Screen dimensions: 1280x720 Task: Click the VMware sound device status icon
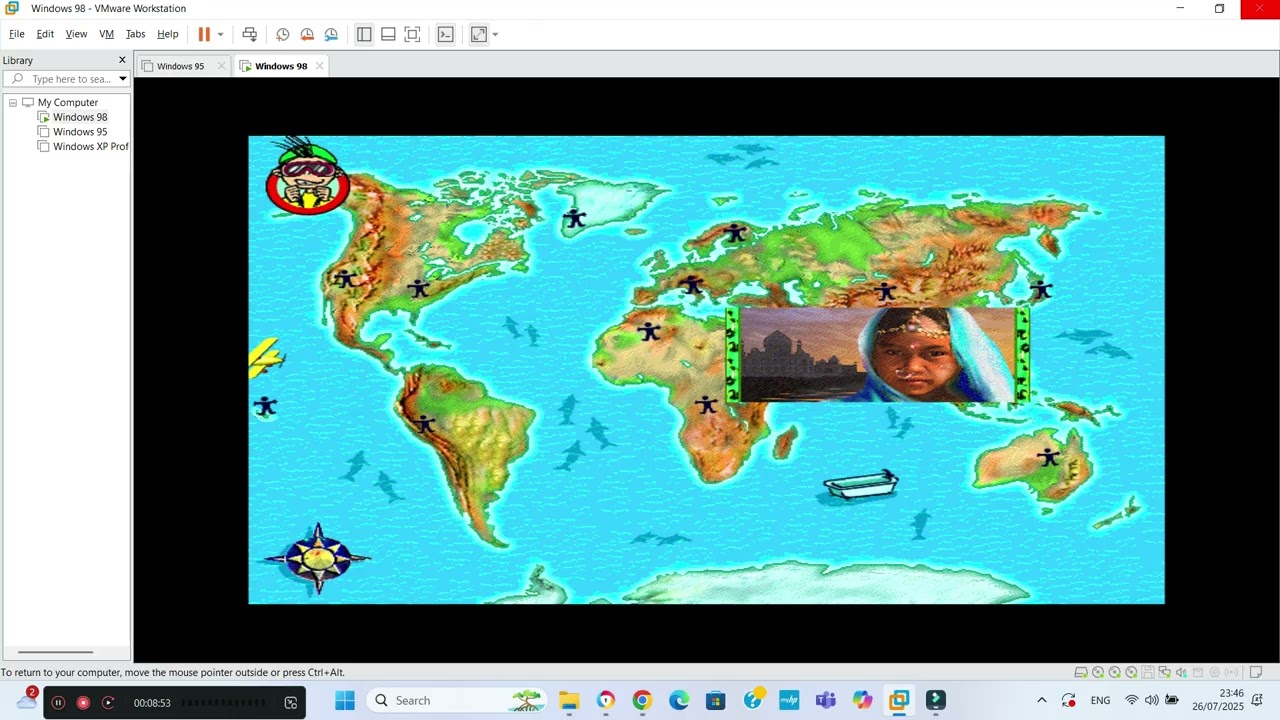click(x=1181, y=672)
